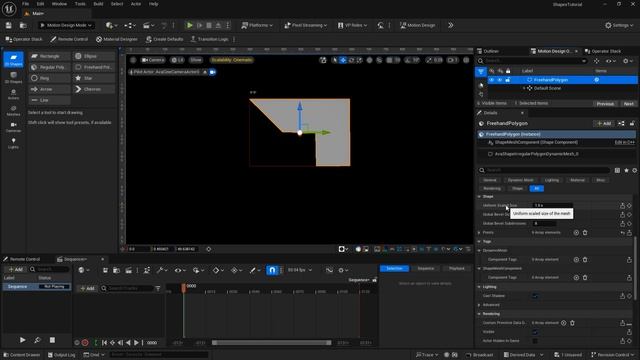Expand the Advanced section under Lighting
640x360 pixels.
[480, 305]
